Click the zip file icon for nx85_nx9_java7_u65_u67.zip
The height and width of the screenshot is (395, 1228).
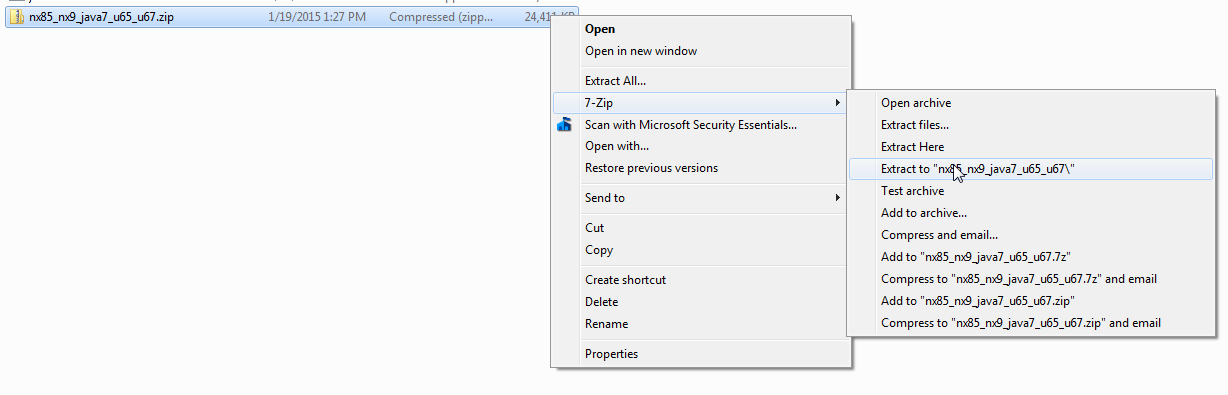coord(18,18)
